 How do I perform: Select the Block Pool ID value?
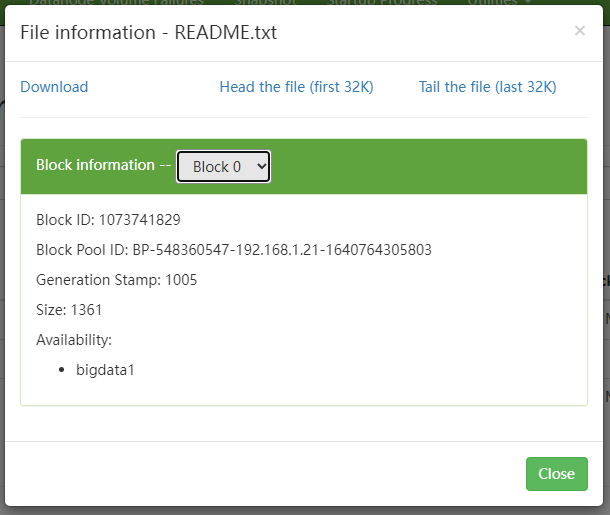point(282,250)
